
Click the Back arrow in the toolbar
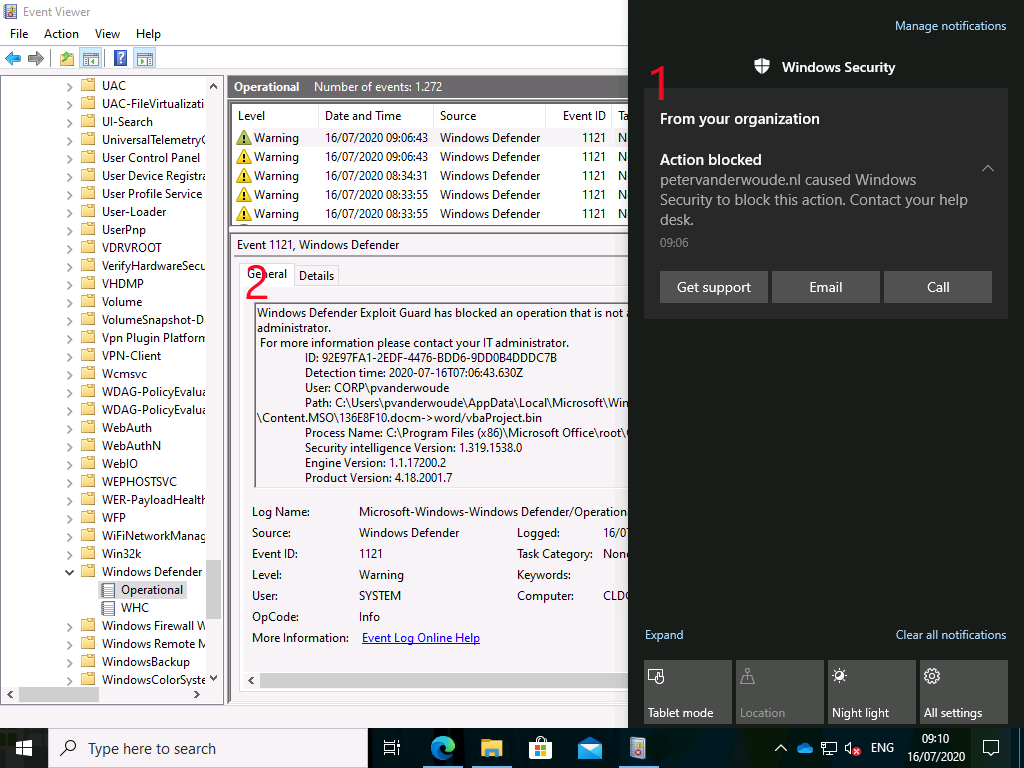coord(13,58)
